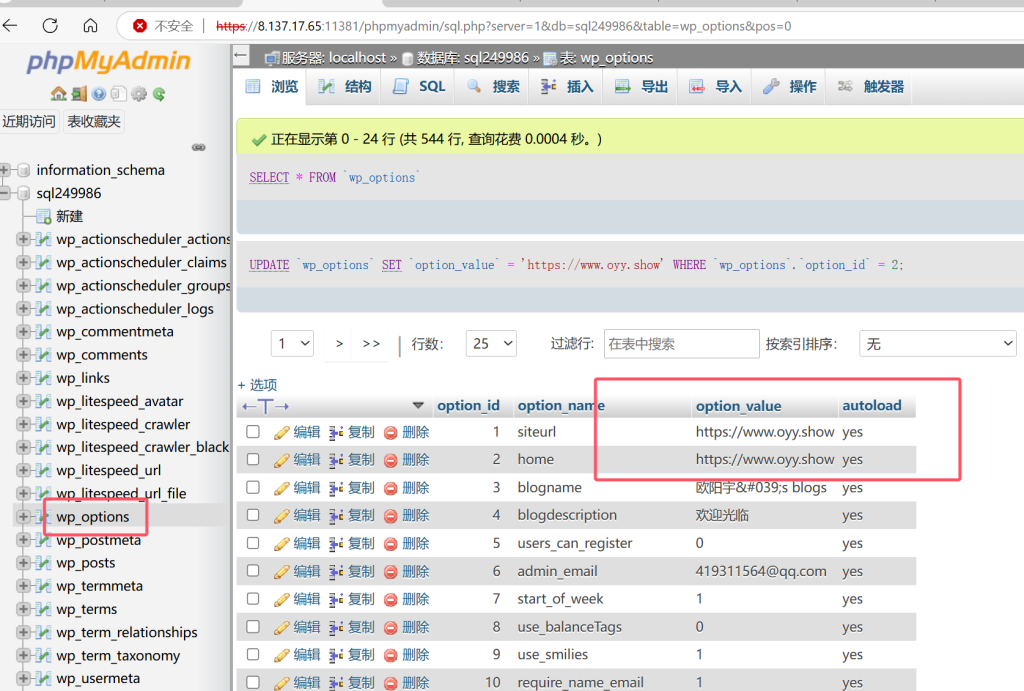Expand wp_terms table node
1024x691 pixels.
(23, 609)
